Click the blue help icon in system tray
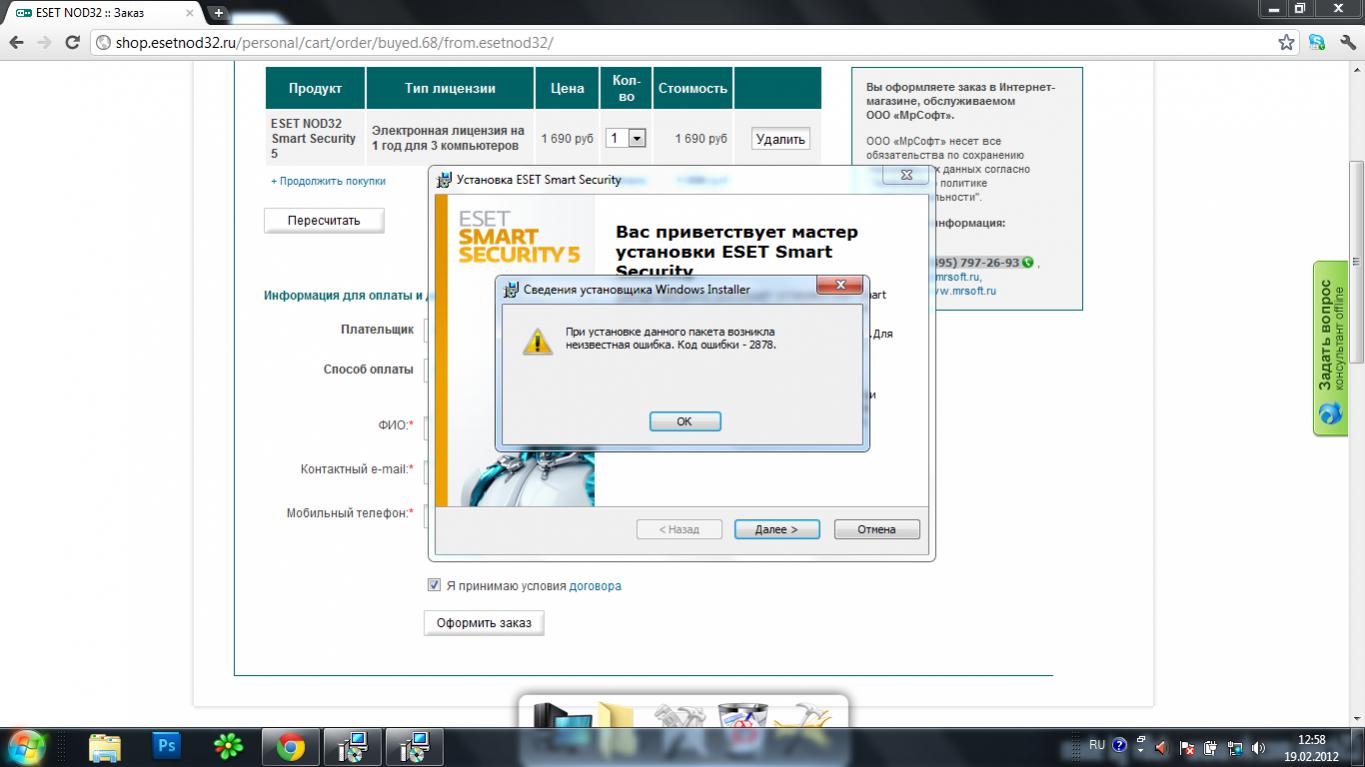The height and width of the screenshot is (767, 1365). [1119, 745]
